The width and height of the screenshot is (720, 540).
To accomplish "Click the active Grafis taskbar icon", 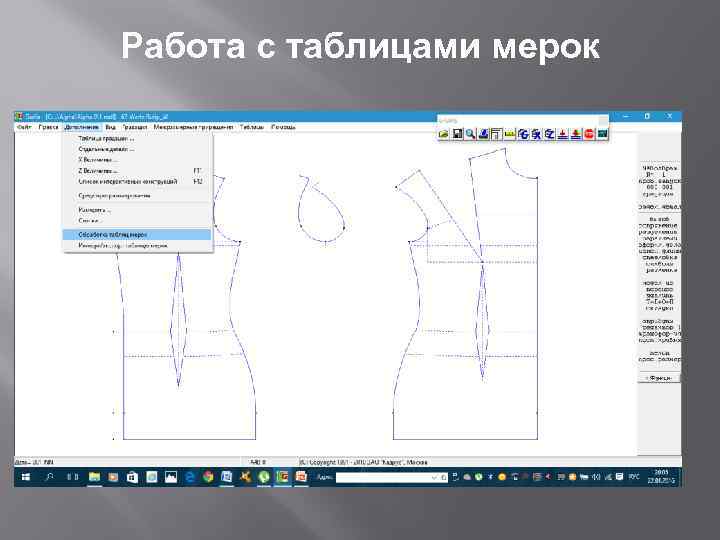I will click(x=282, y=478).
